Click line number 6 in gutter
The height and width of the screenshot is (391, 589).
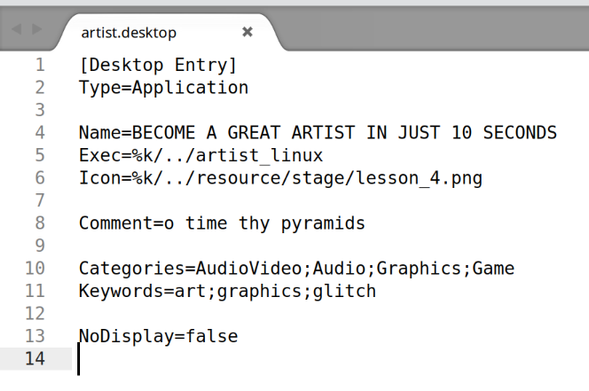click(x=40, y=178)
